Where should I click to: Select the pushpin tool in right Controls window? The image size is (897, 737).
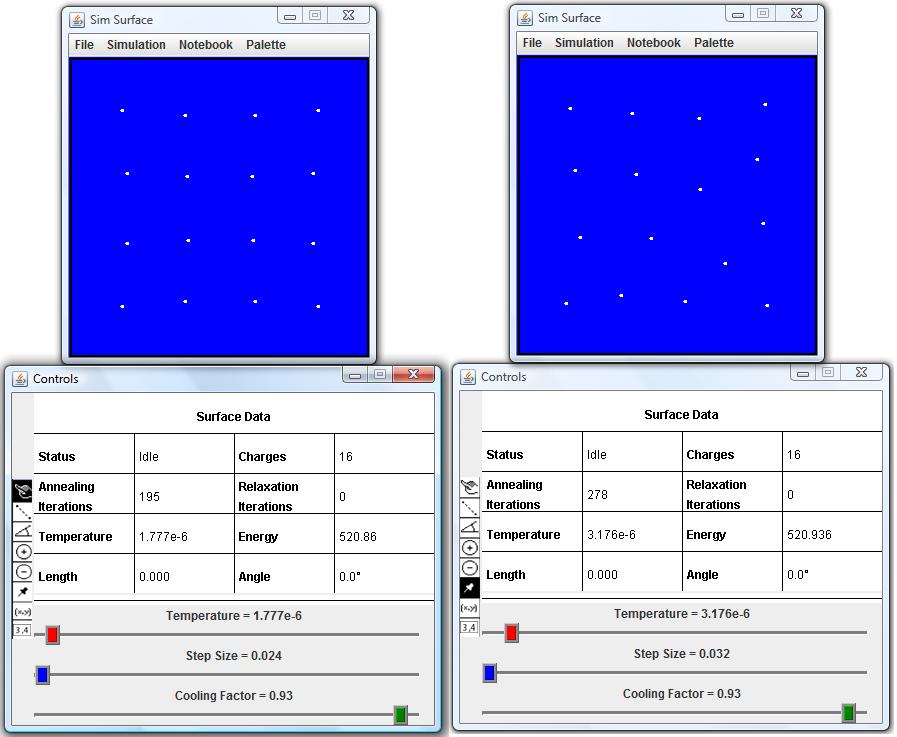pyautogui.click(x=469, y=588)
